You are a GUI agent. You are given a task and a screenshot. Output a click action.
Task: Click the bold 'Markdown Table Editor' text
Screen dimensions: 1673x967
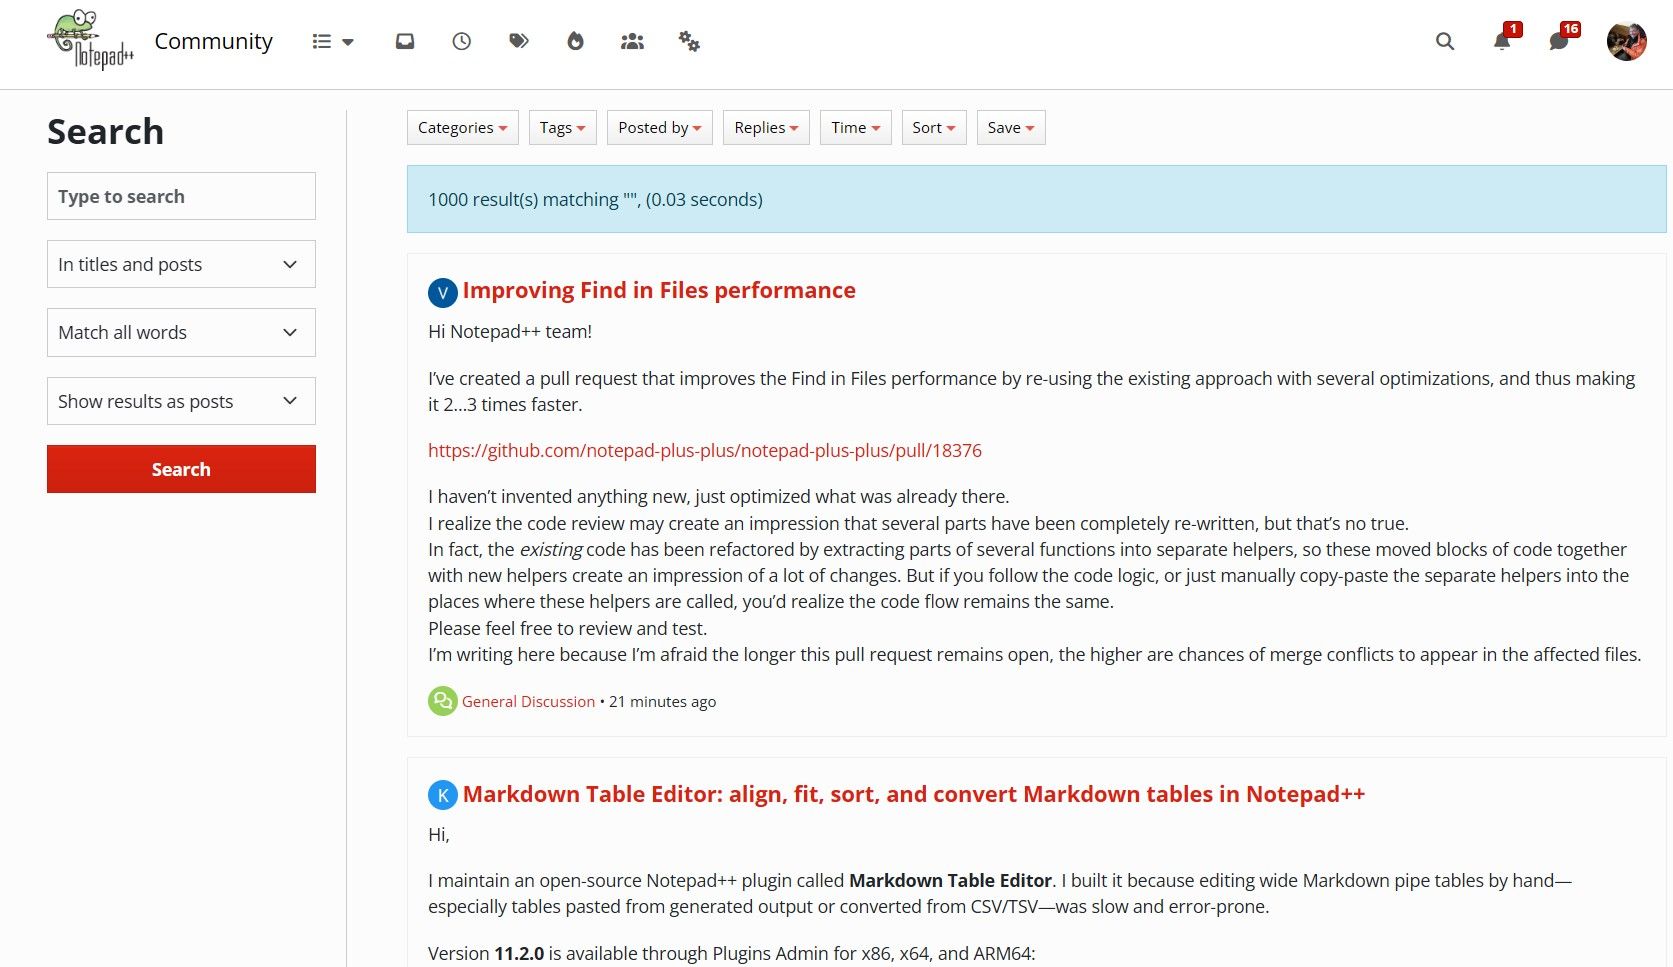[950, 881]
